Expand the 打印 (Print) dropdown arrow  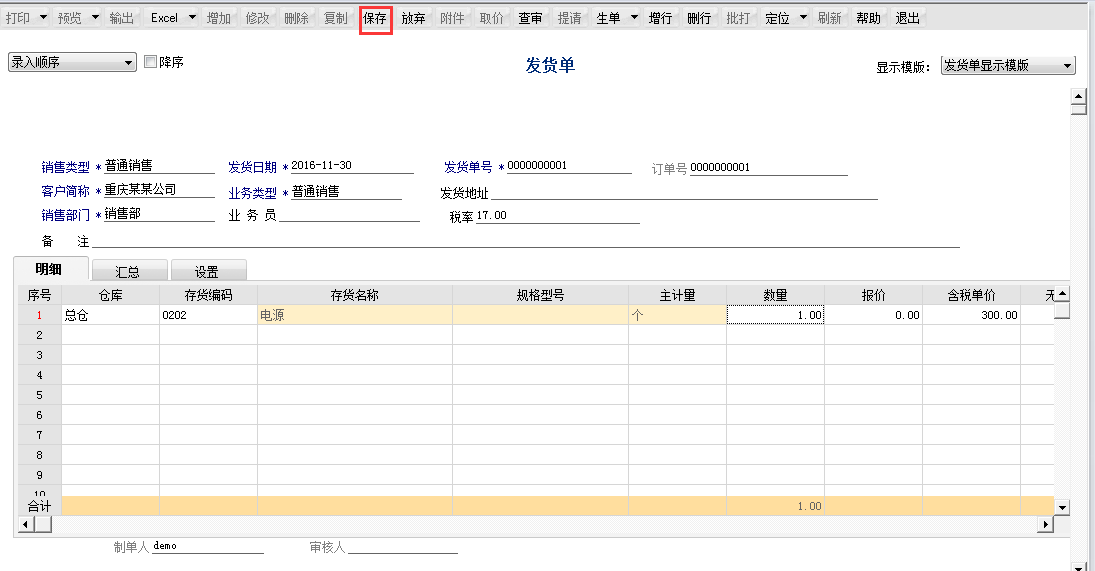pos(42,19)
